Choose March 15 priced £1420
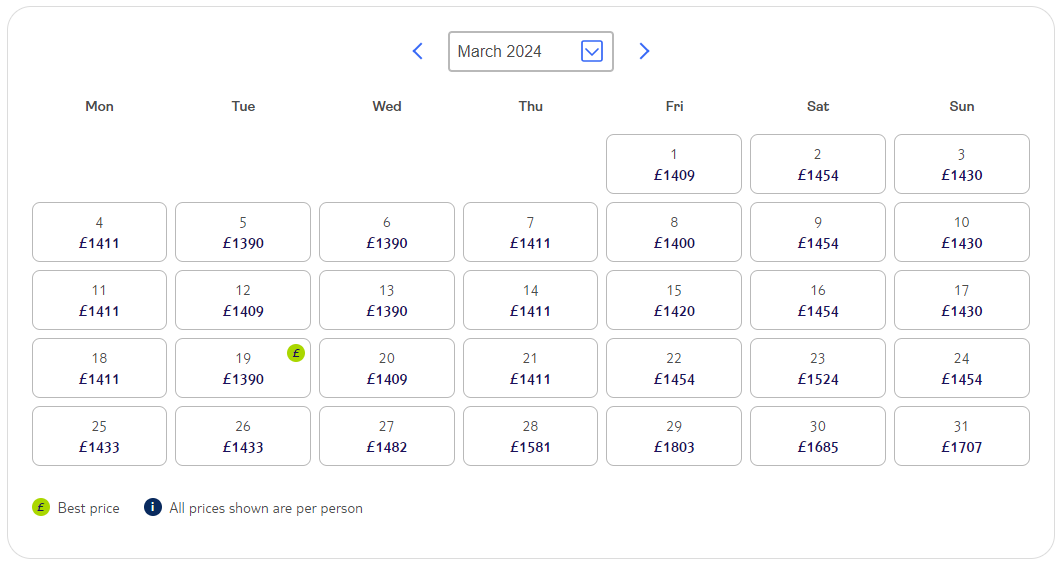Viewport: 1059px width, 561px height. pyautogui.click(x=674, y=300)
